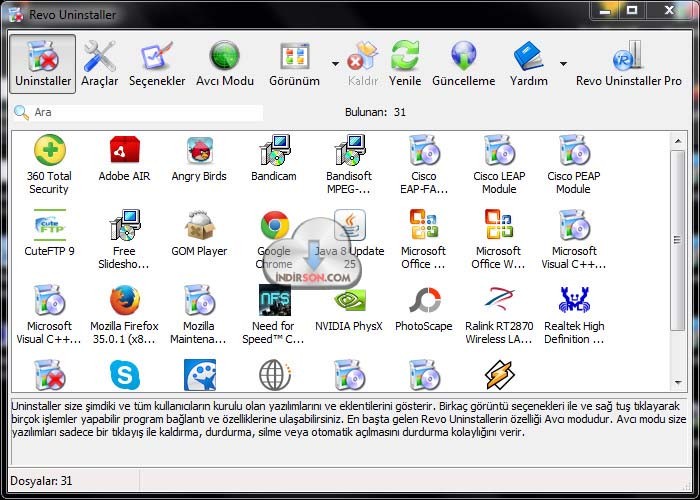Select Cisco PEAP Module

pos(574,165)
